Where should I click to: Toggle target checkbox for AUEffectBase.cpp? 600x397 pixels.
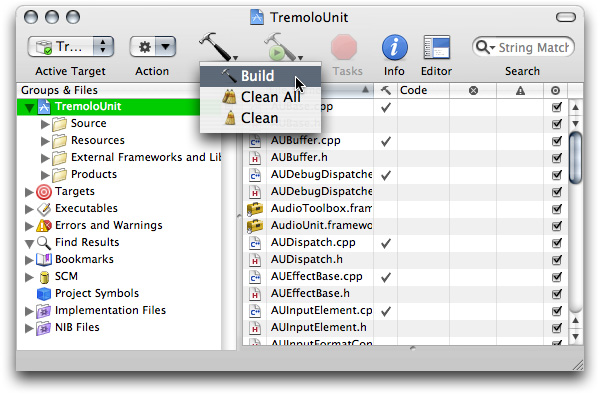click(x=557, y=276)
